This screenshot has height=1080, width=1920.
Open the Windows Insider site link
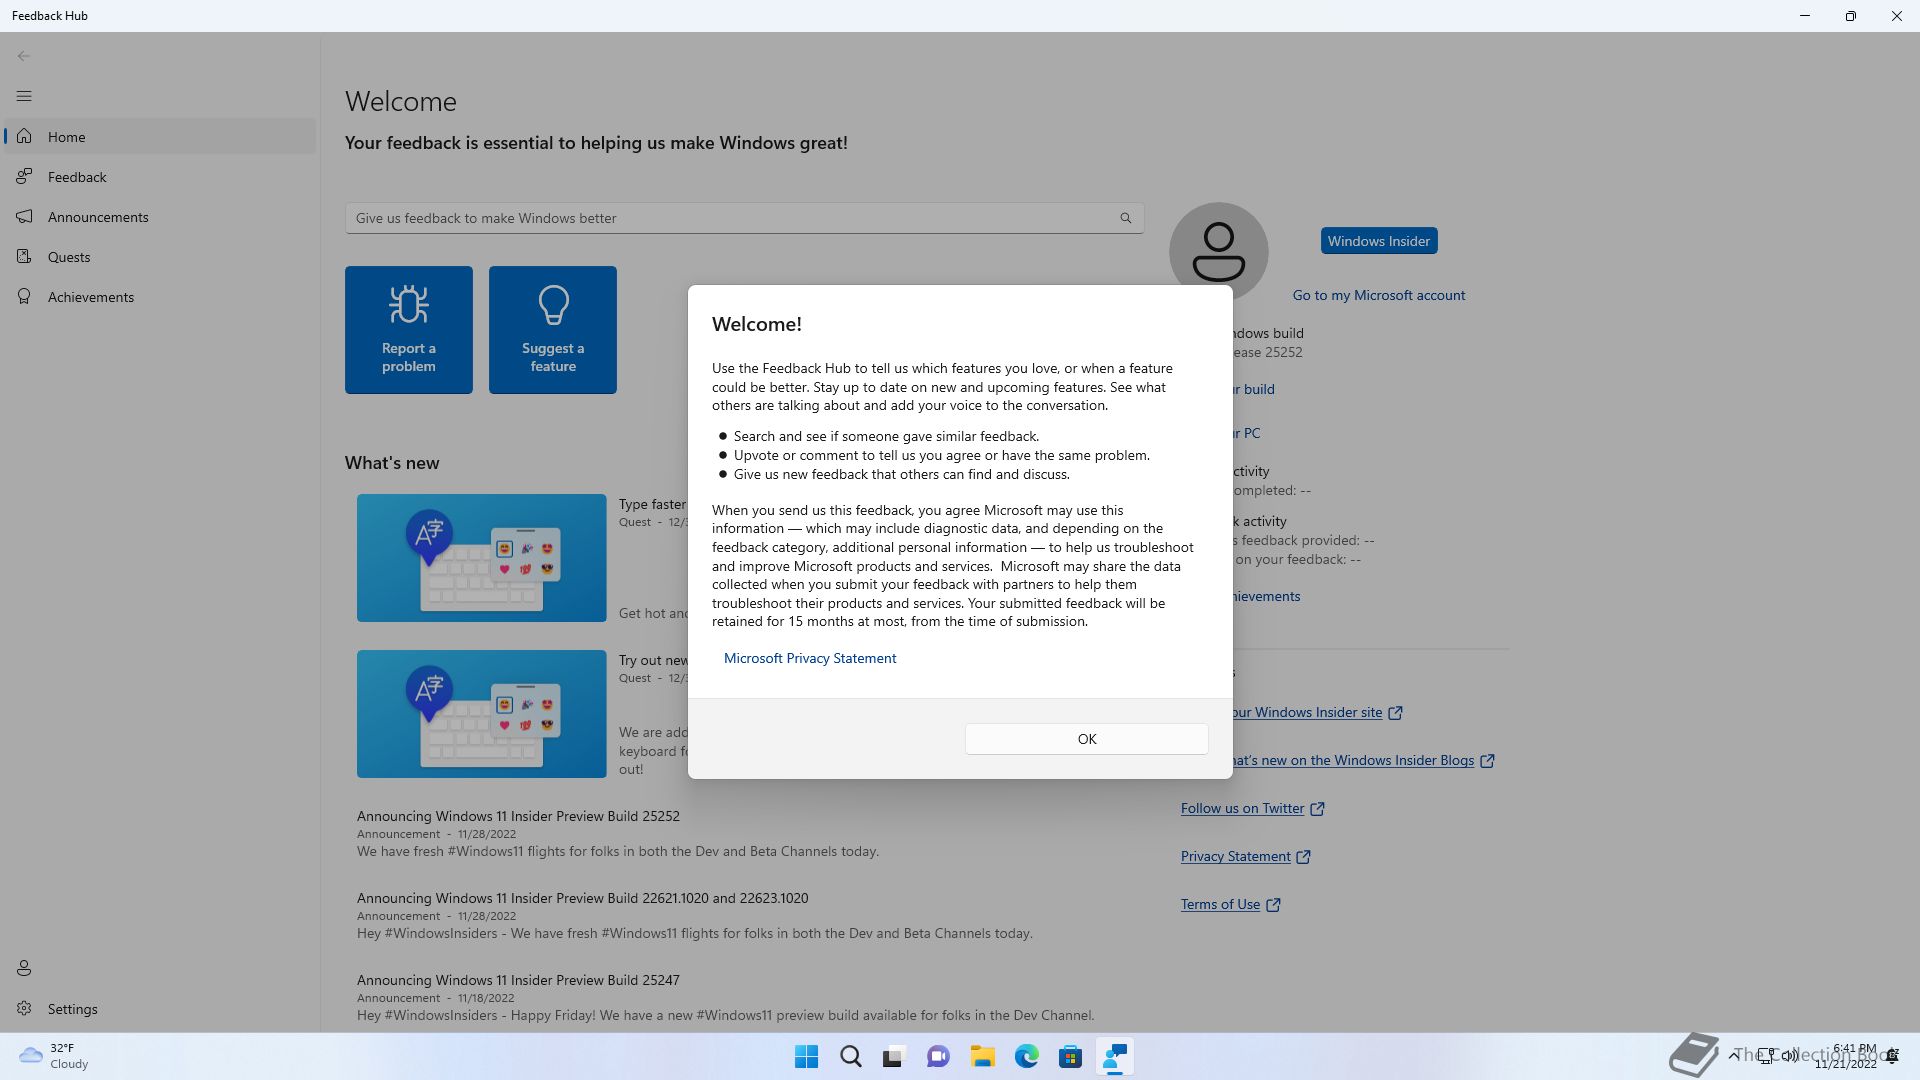click(1308, 712)
